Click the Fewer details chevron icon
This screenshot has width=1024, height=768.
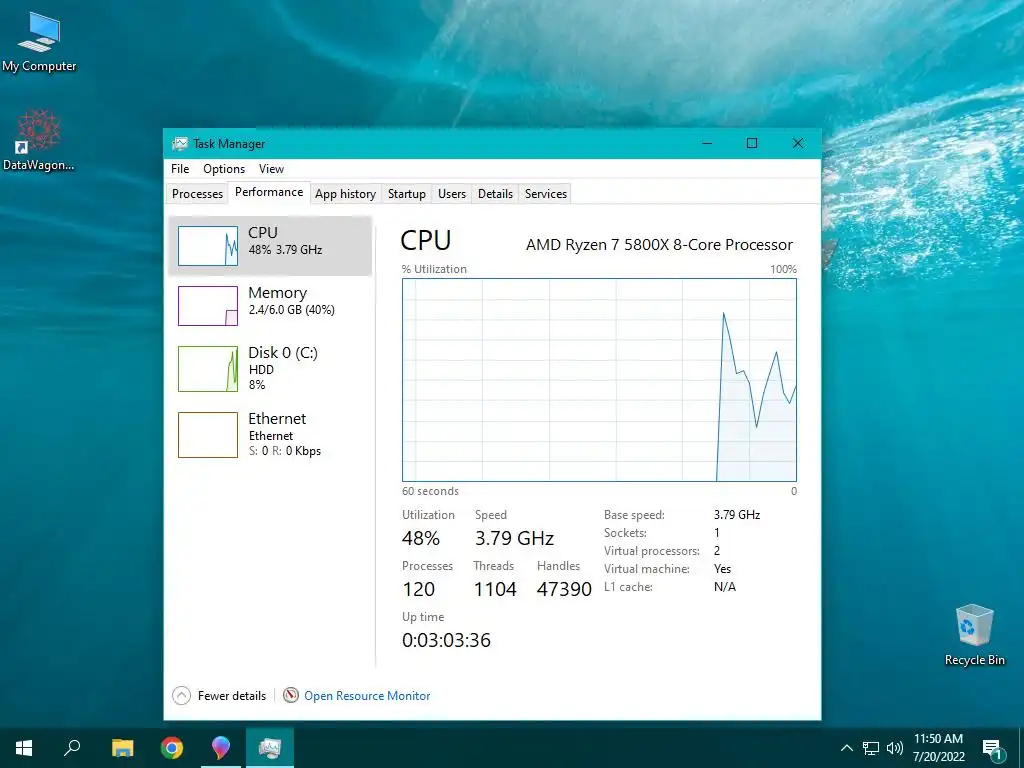182,696
